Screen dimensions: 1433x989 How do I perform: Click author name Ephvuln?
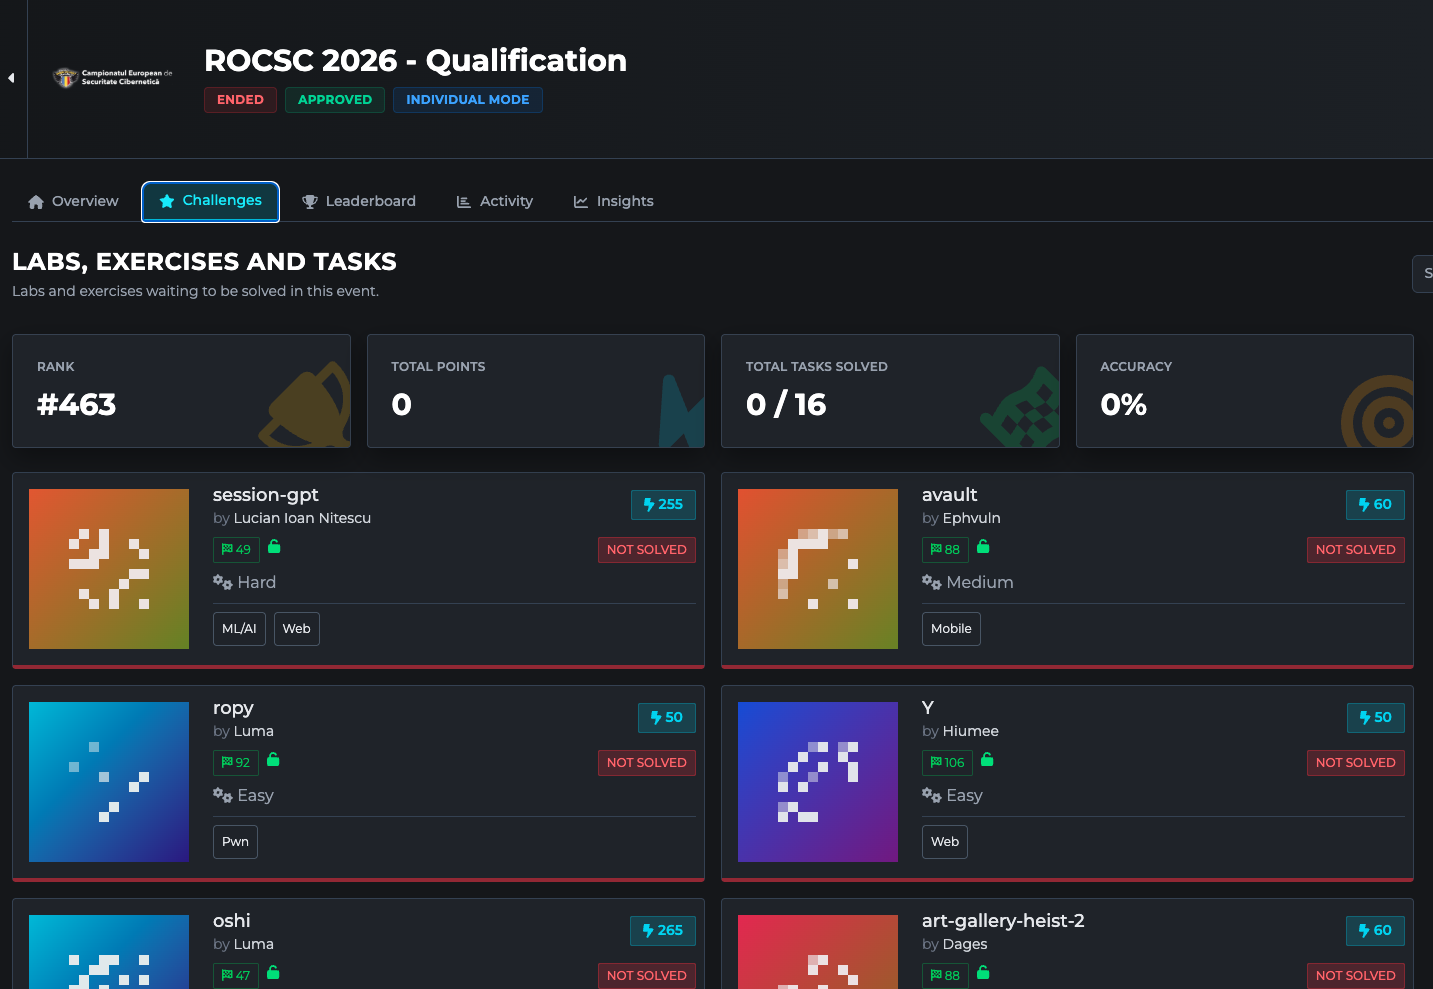point(971,518)
